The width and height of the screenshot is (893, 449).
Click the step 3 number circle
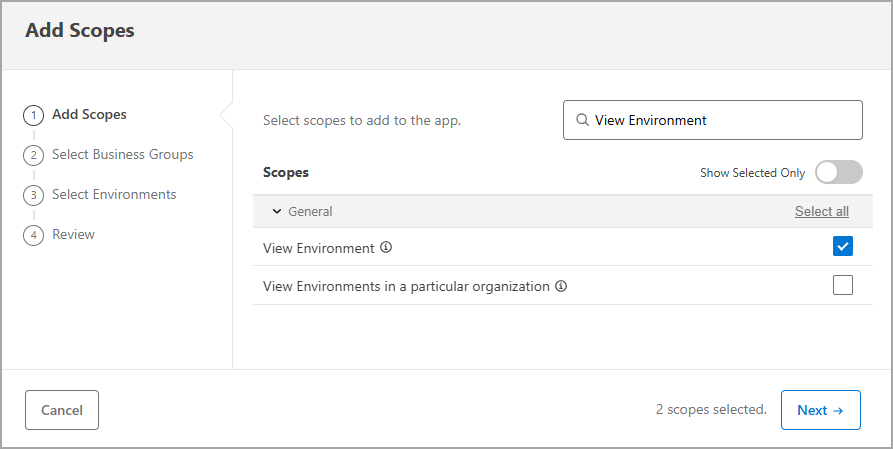tap(33, 195)
